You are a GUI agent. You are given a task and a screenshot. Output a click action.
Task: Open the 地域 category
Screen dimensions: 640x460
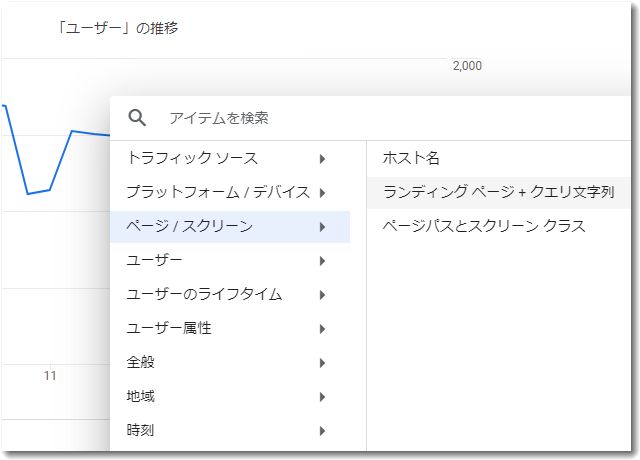[230, 396]
